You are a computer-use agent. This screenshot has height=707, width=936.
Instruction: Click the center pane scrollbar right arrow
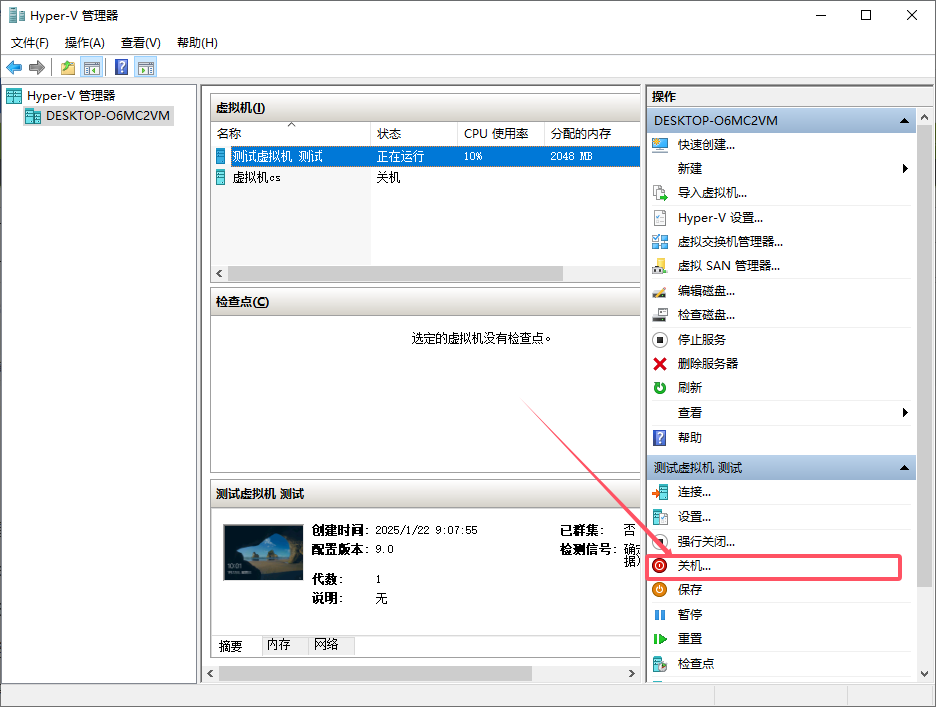pos(632,674)
